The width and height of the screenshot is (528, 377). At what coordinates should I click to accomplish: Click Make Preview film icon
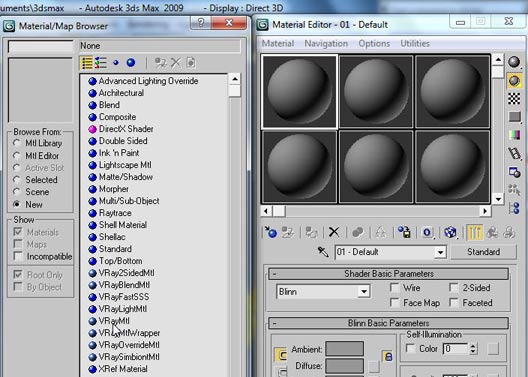514,153
